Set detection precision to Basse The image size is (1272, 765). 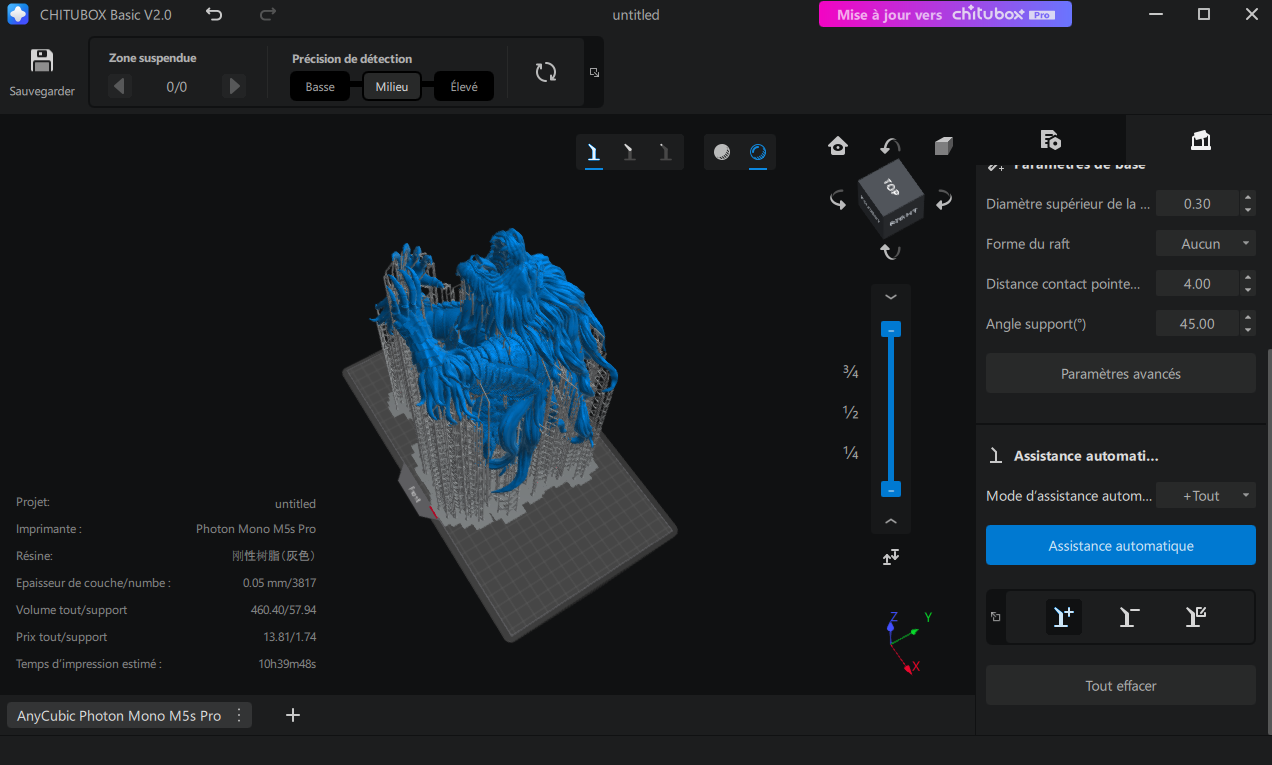click(320, 87)
